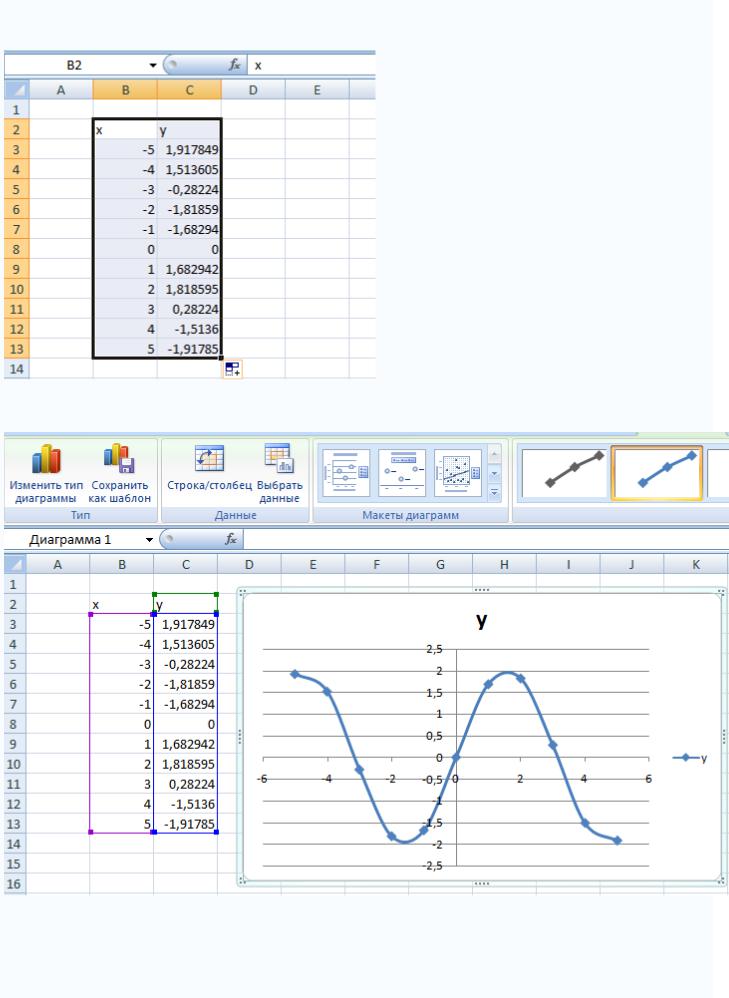The width and height of the screenshot is (729, 998).
Task: Expand the Макеты диаграмм gallery More arrow
Action: pyautogui.click(x=495, y=493)
